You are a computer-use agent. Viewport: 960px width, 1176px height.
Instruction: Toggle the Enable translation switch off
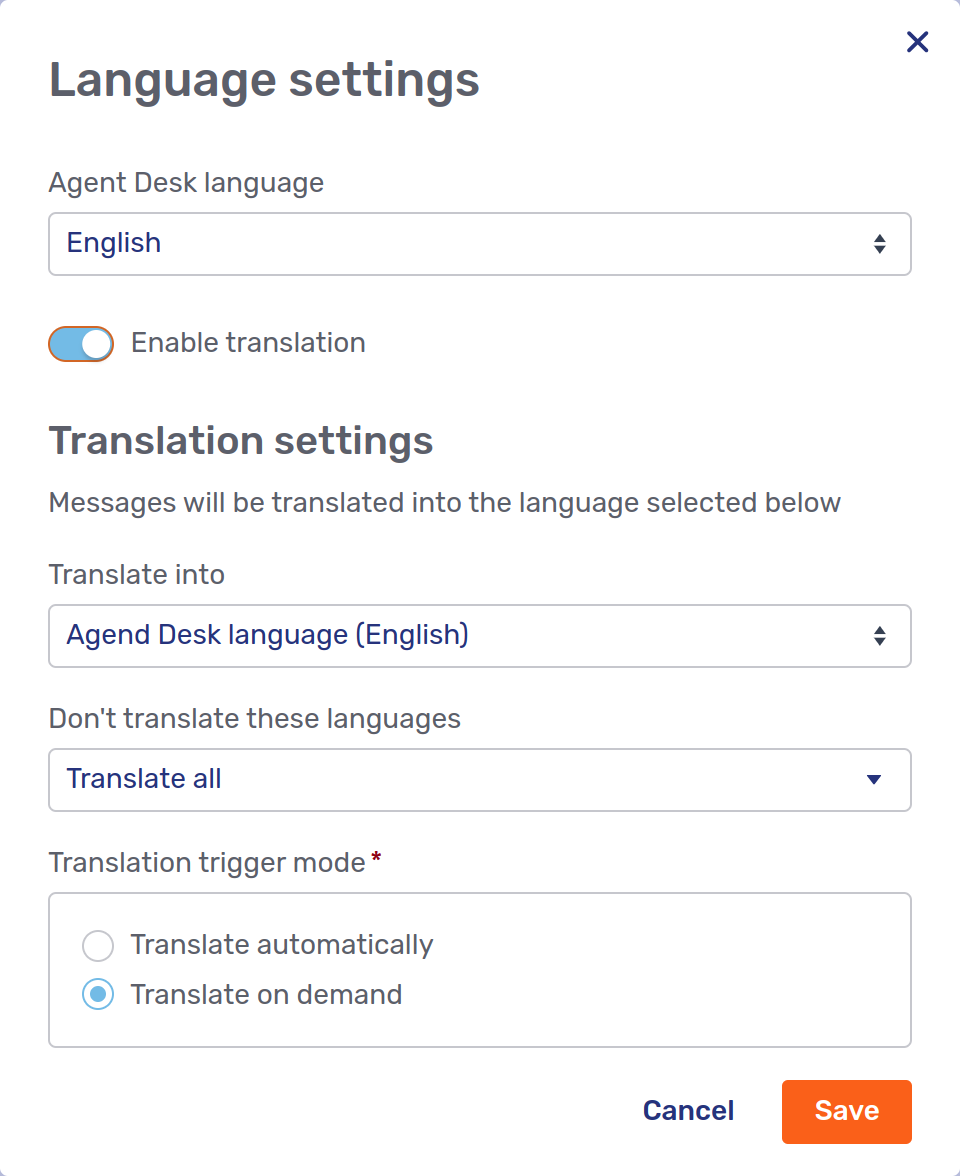[81, 343]
